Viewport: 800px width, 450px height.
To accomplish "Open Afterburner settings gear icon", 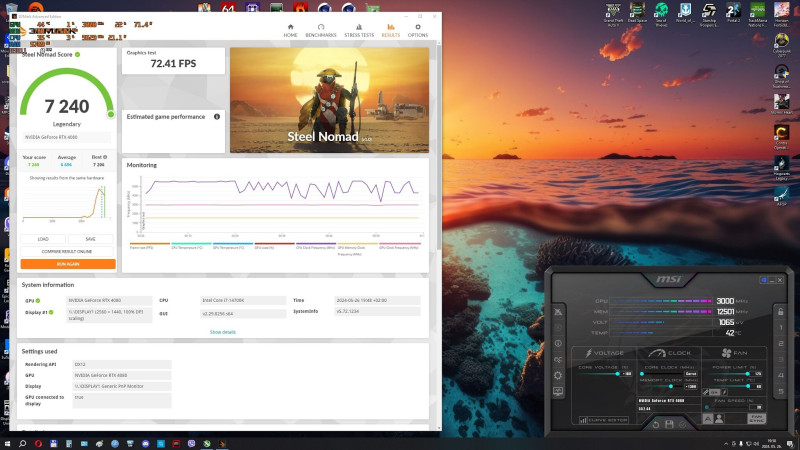I will tap(558, 376).
